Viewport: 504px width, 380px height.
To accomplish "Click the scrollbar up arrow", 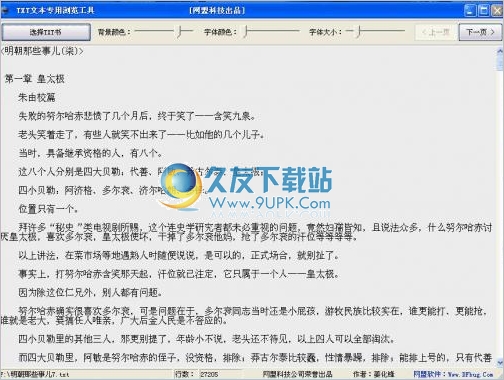I will pos(500,51).
